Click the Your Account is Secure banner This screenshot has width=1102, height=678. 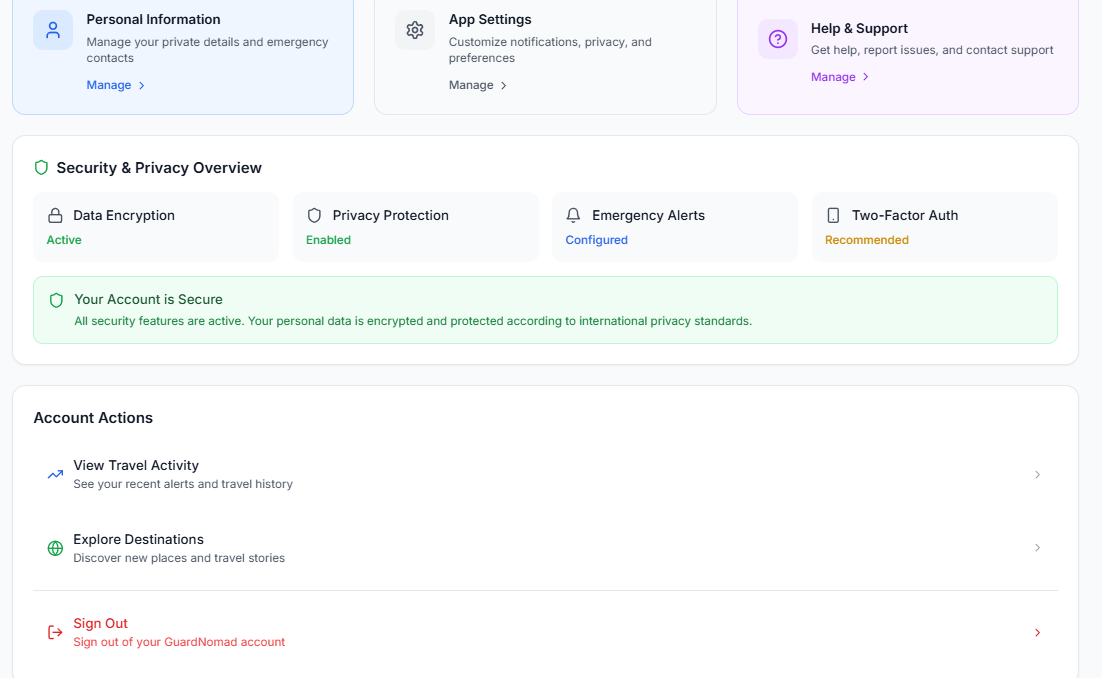pyautogui.click(x=545, y=310)
